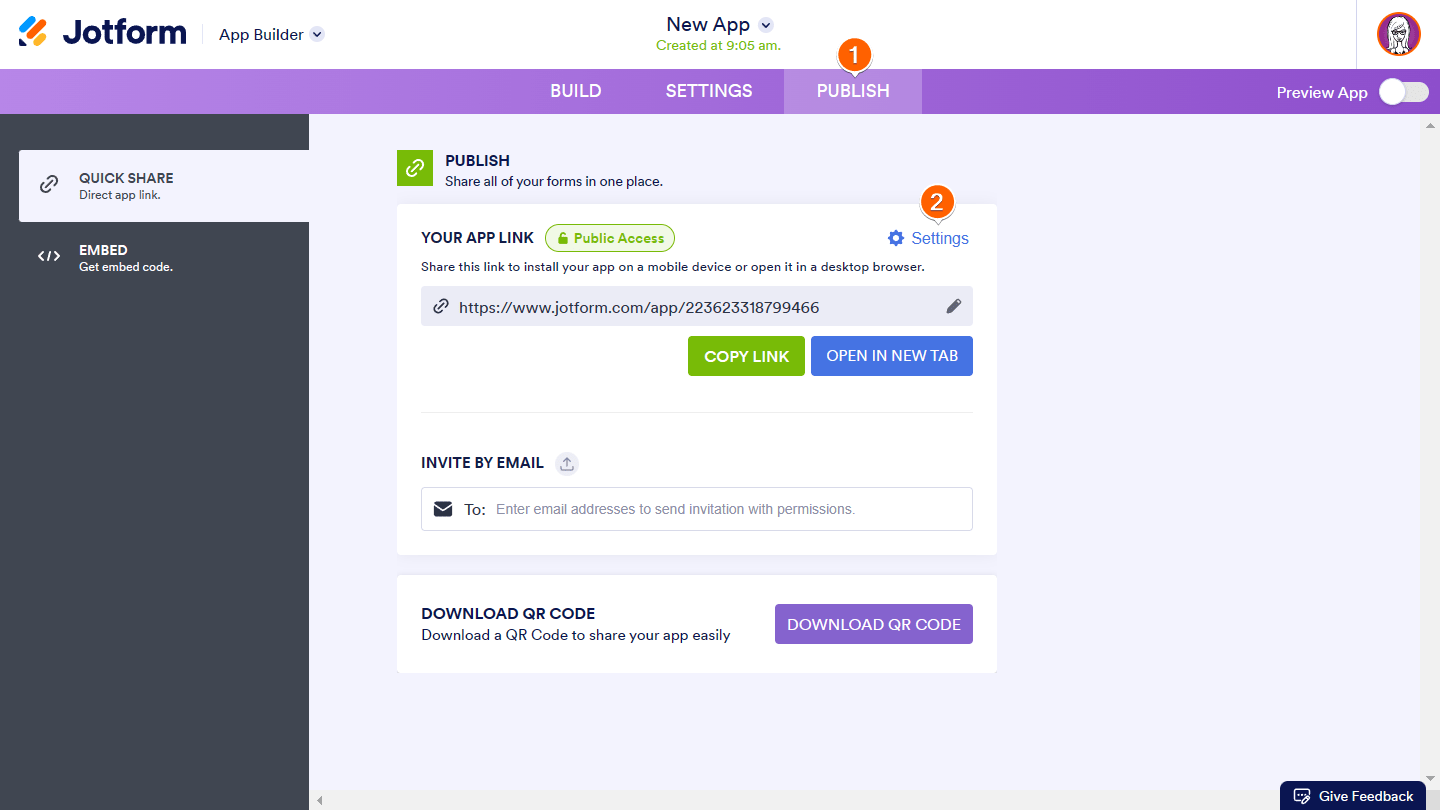The image size is (1440, 810).
Task: Click the feedback icon in Give Feedback
Action: [x=1302, y=796]
